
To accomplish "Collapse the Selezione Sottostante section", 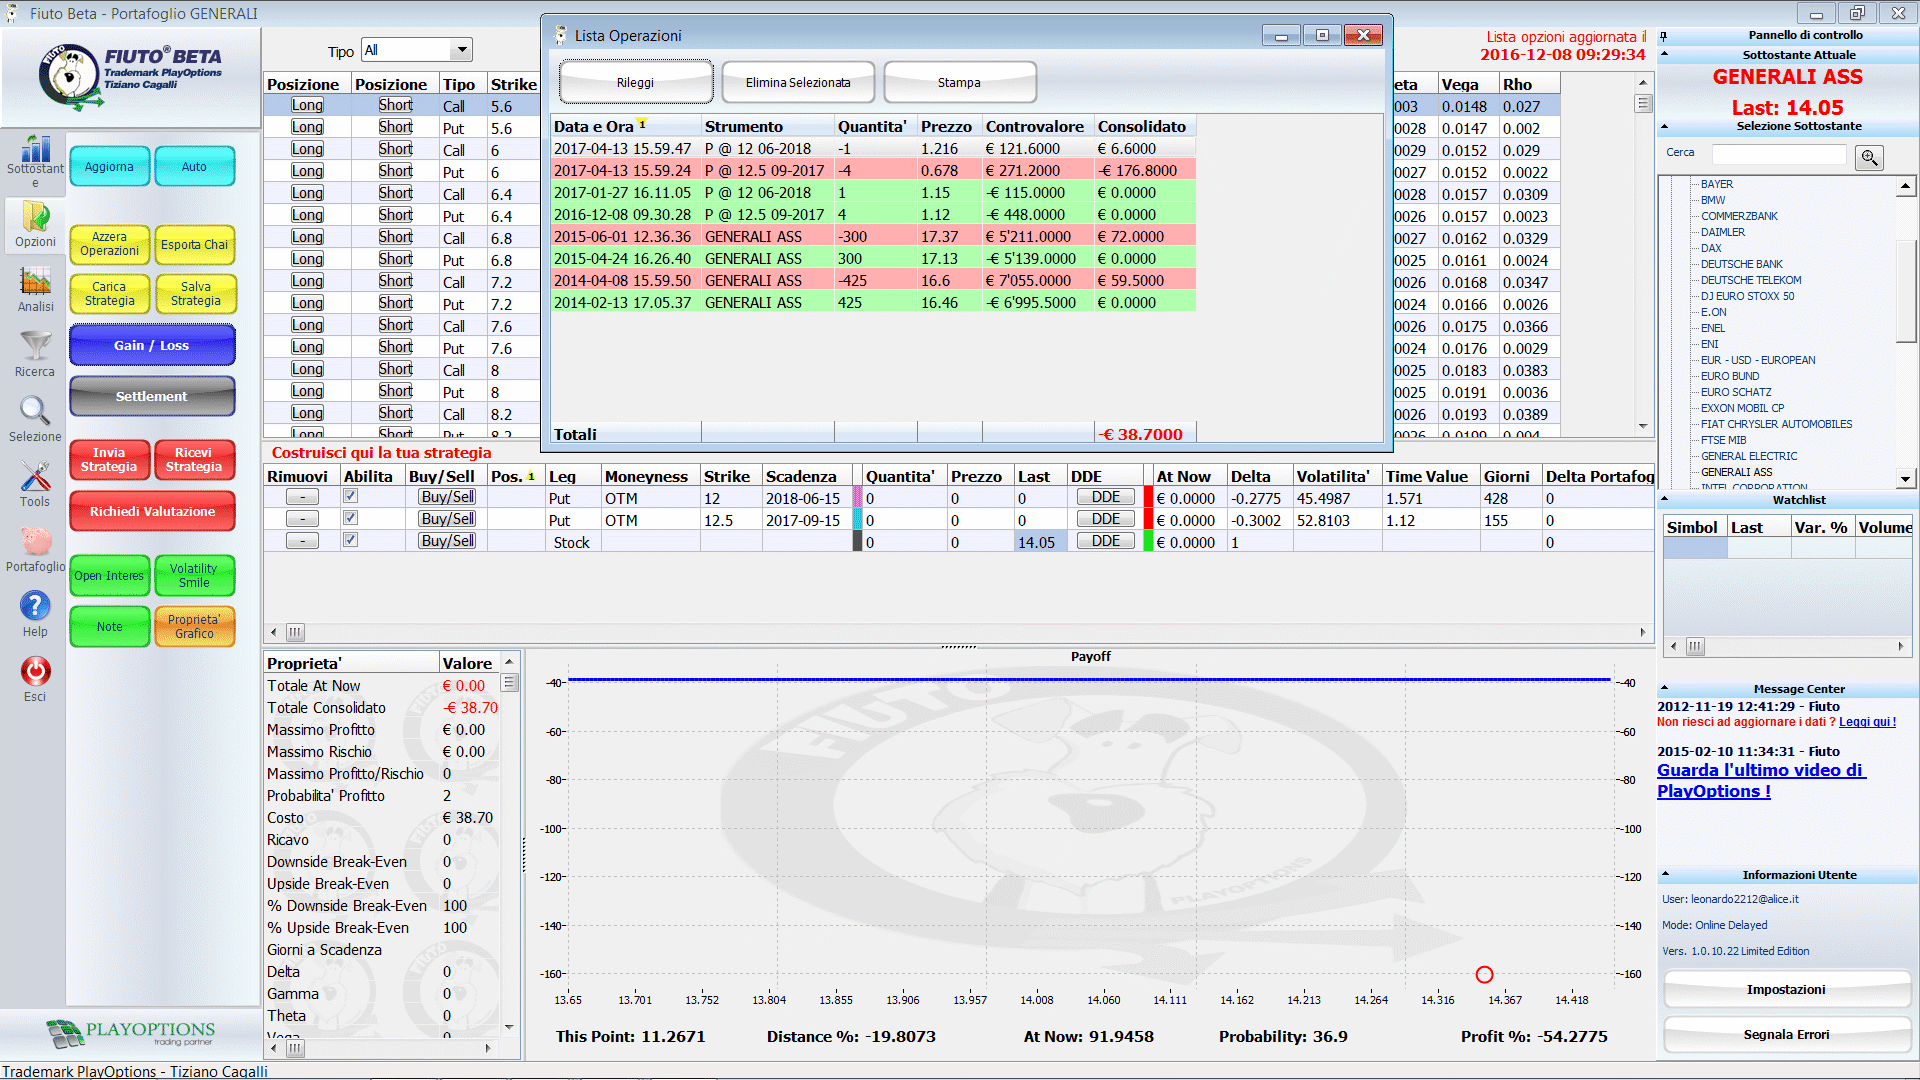I will click(x=1665, y=126).
